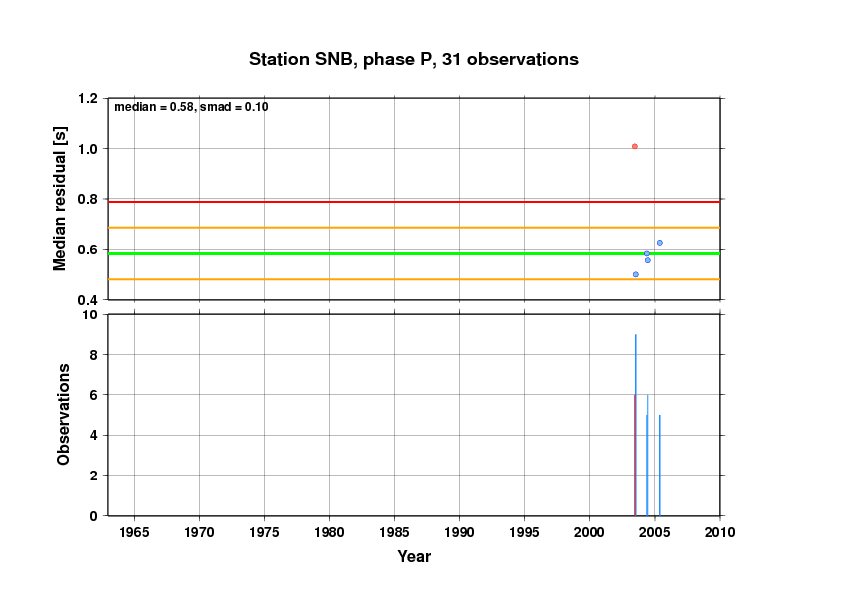This screenshot has width=842, height=595.
Task: Click the '1970' year tick label
Action: point(199,532)
